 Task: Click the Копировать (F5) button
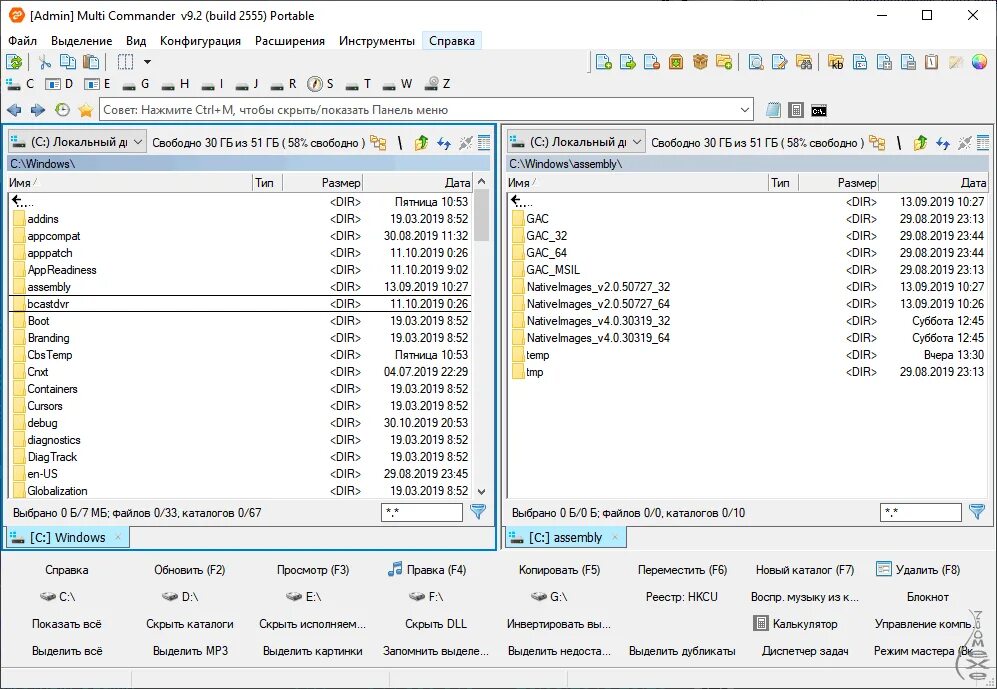point(560,570)
